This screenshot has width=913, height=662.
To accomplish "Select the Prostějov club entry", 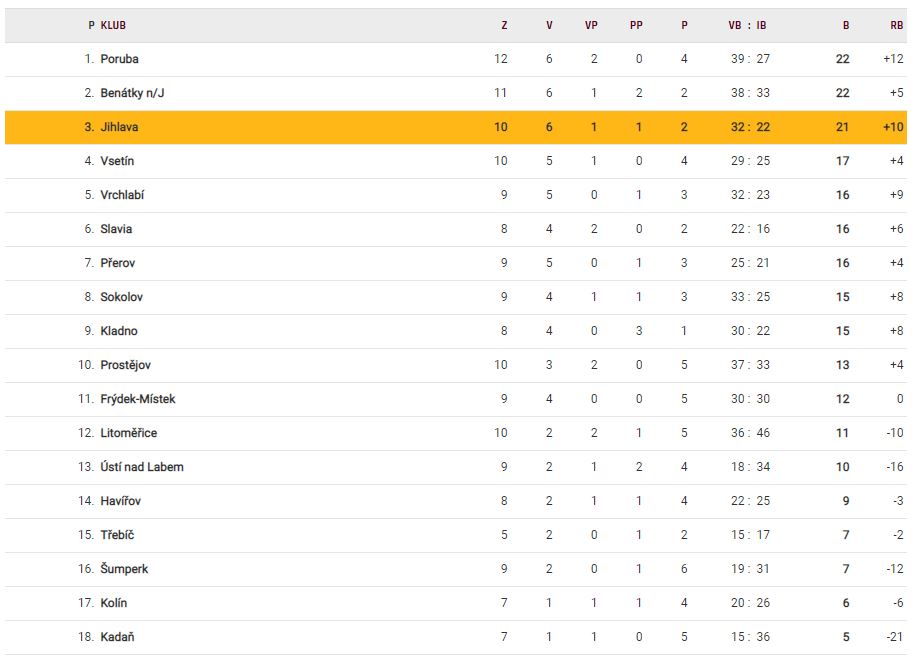I will coord(125,365).
